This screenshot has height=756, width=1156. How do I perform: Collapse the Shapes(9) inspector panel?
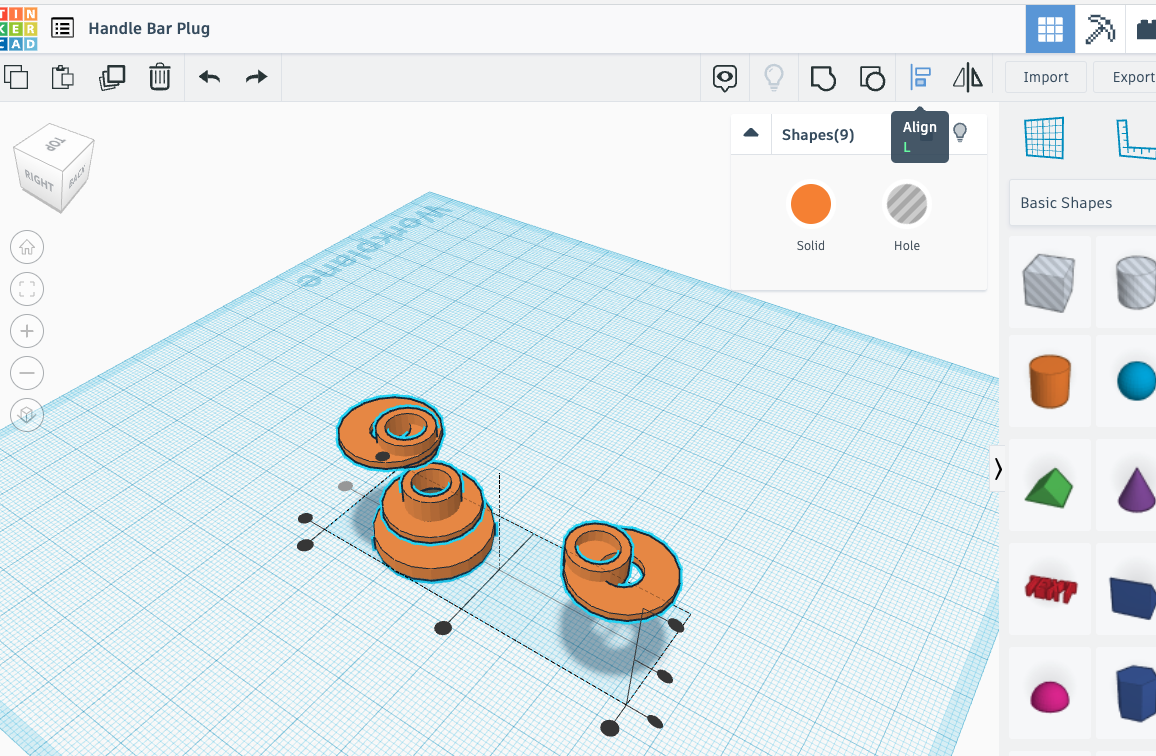(x=751, y=133)
